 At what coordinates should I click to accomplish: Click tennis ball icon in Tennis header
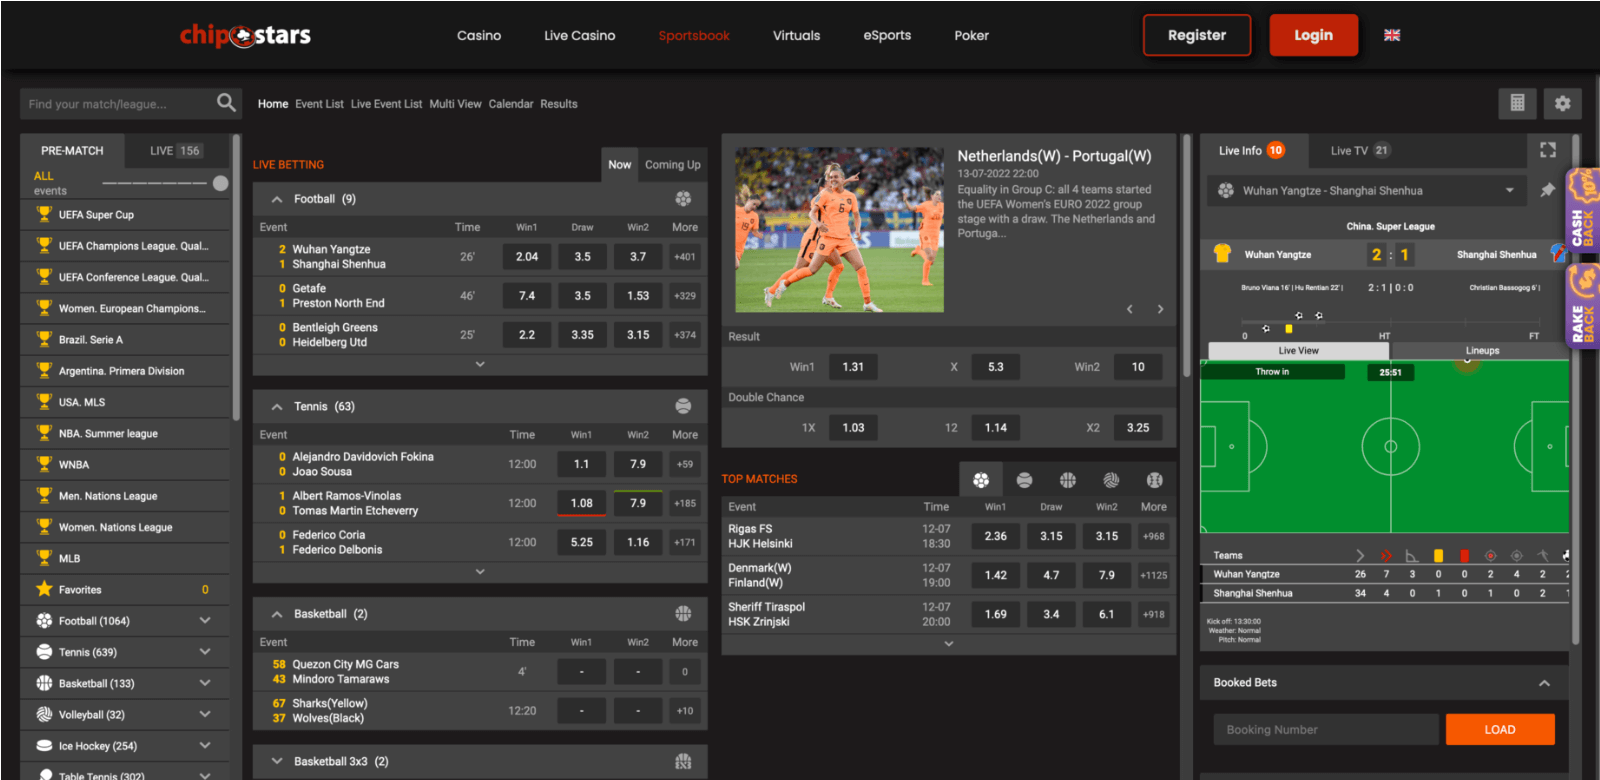(x=683, y=406)
